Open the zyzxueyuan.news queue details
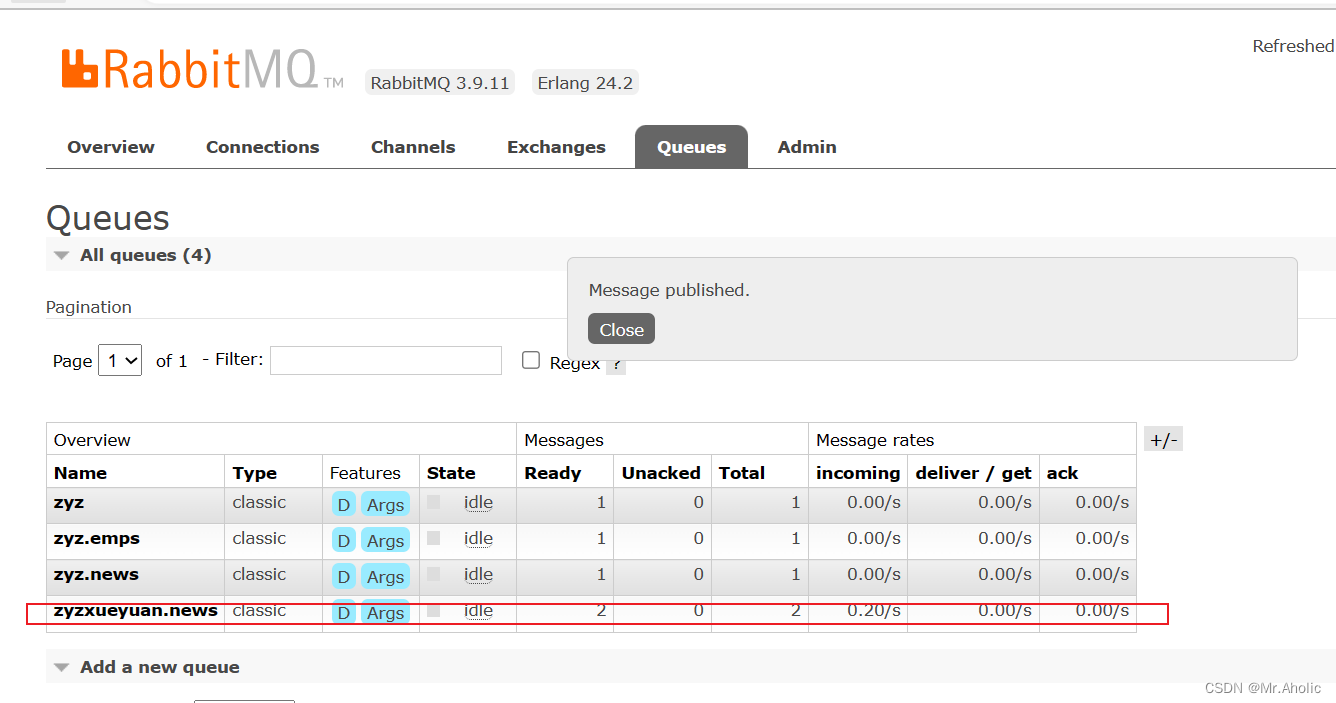1336x703 pixels. tap(134, 610)
